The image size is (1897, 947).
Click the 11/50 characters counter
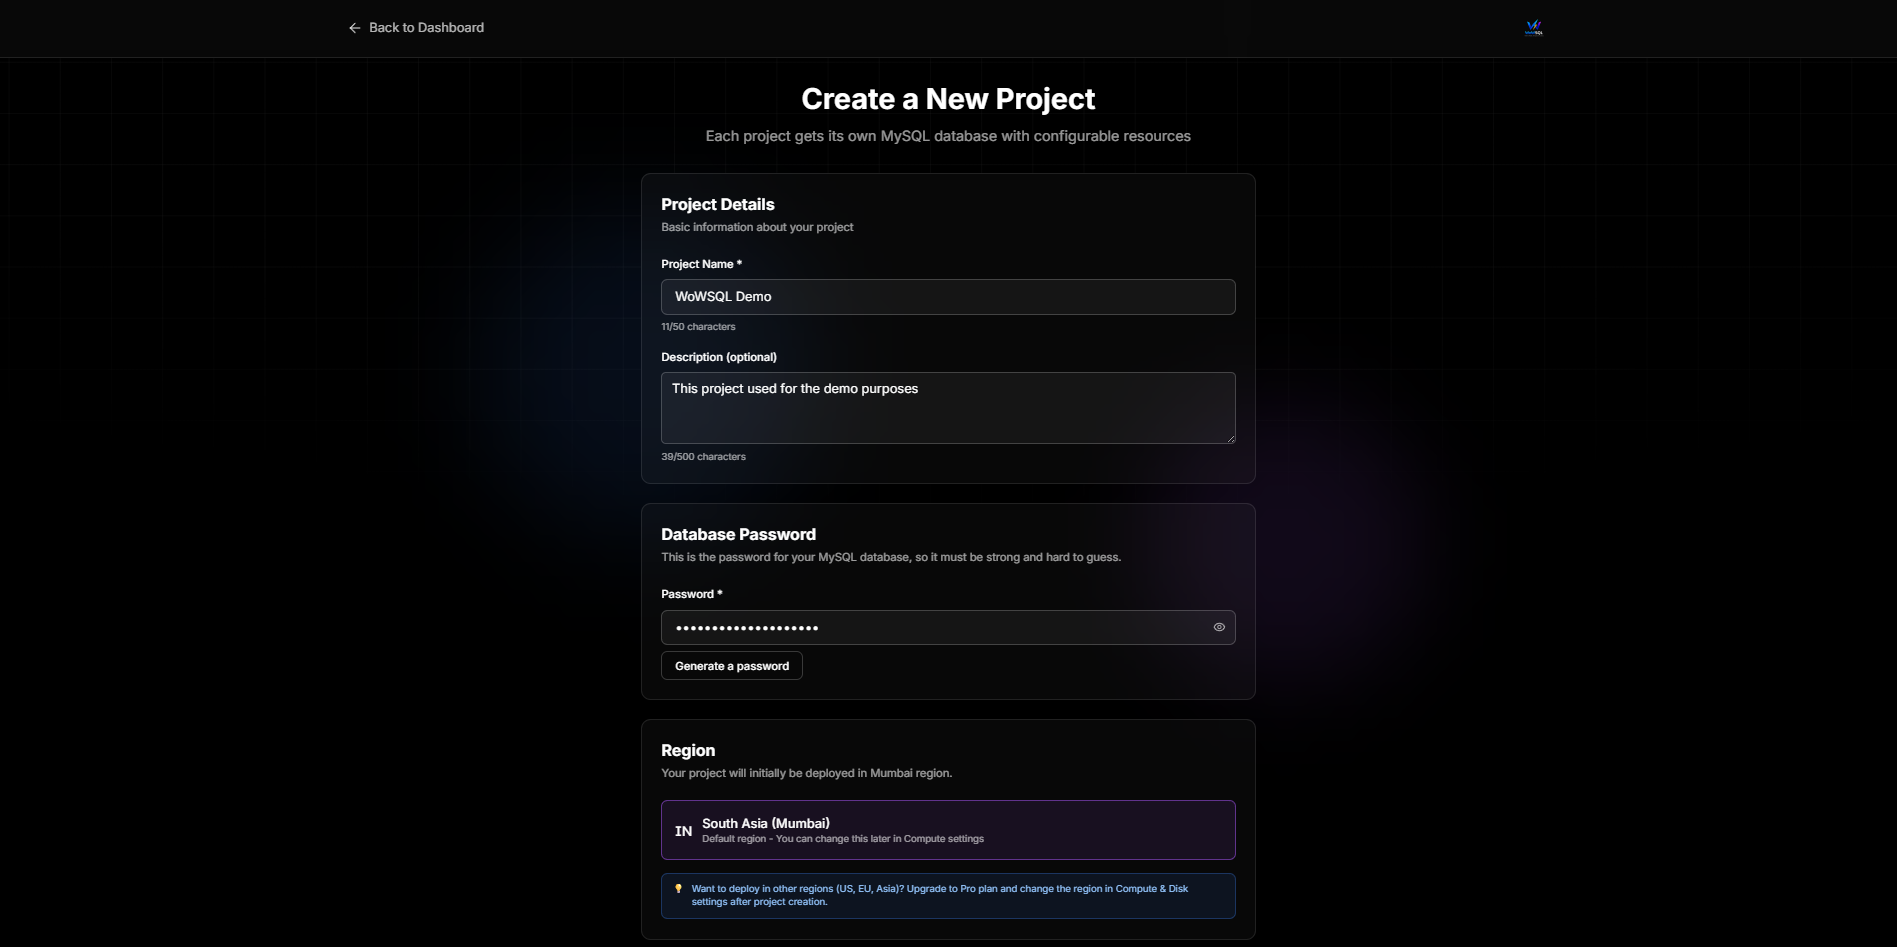[x=697, y=326]
